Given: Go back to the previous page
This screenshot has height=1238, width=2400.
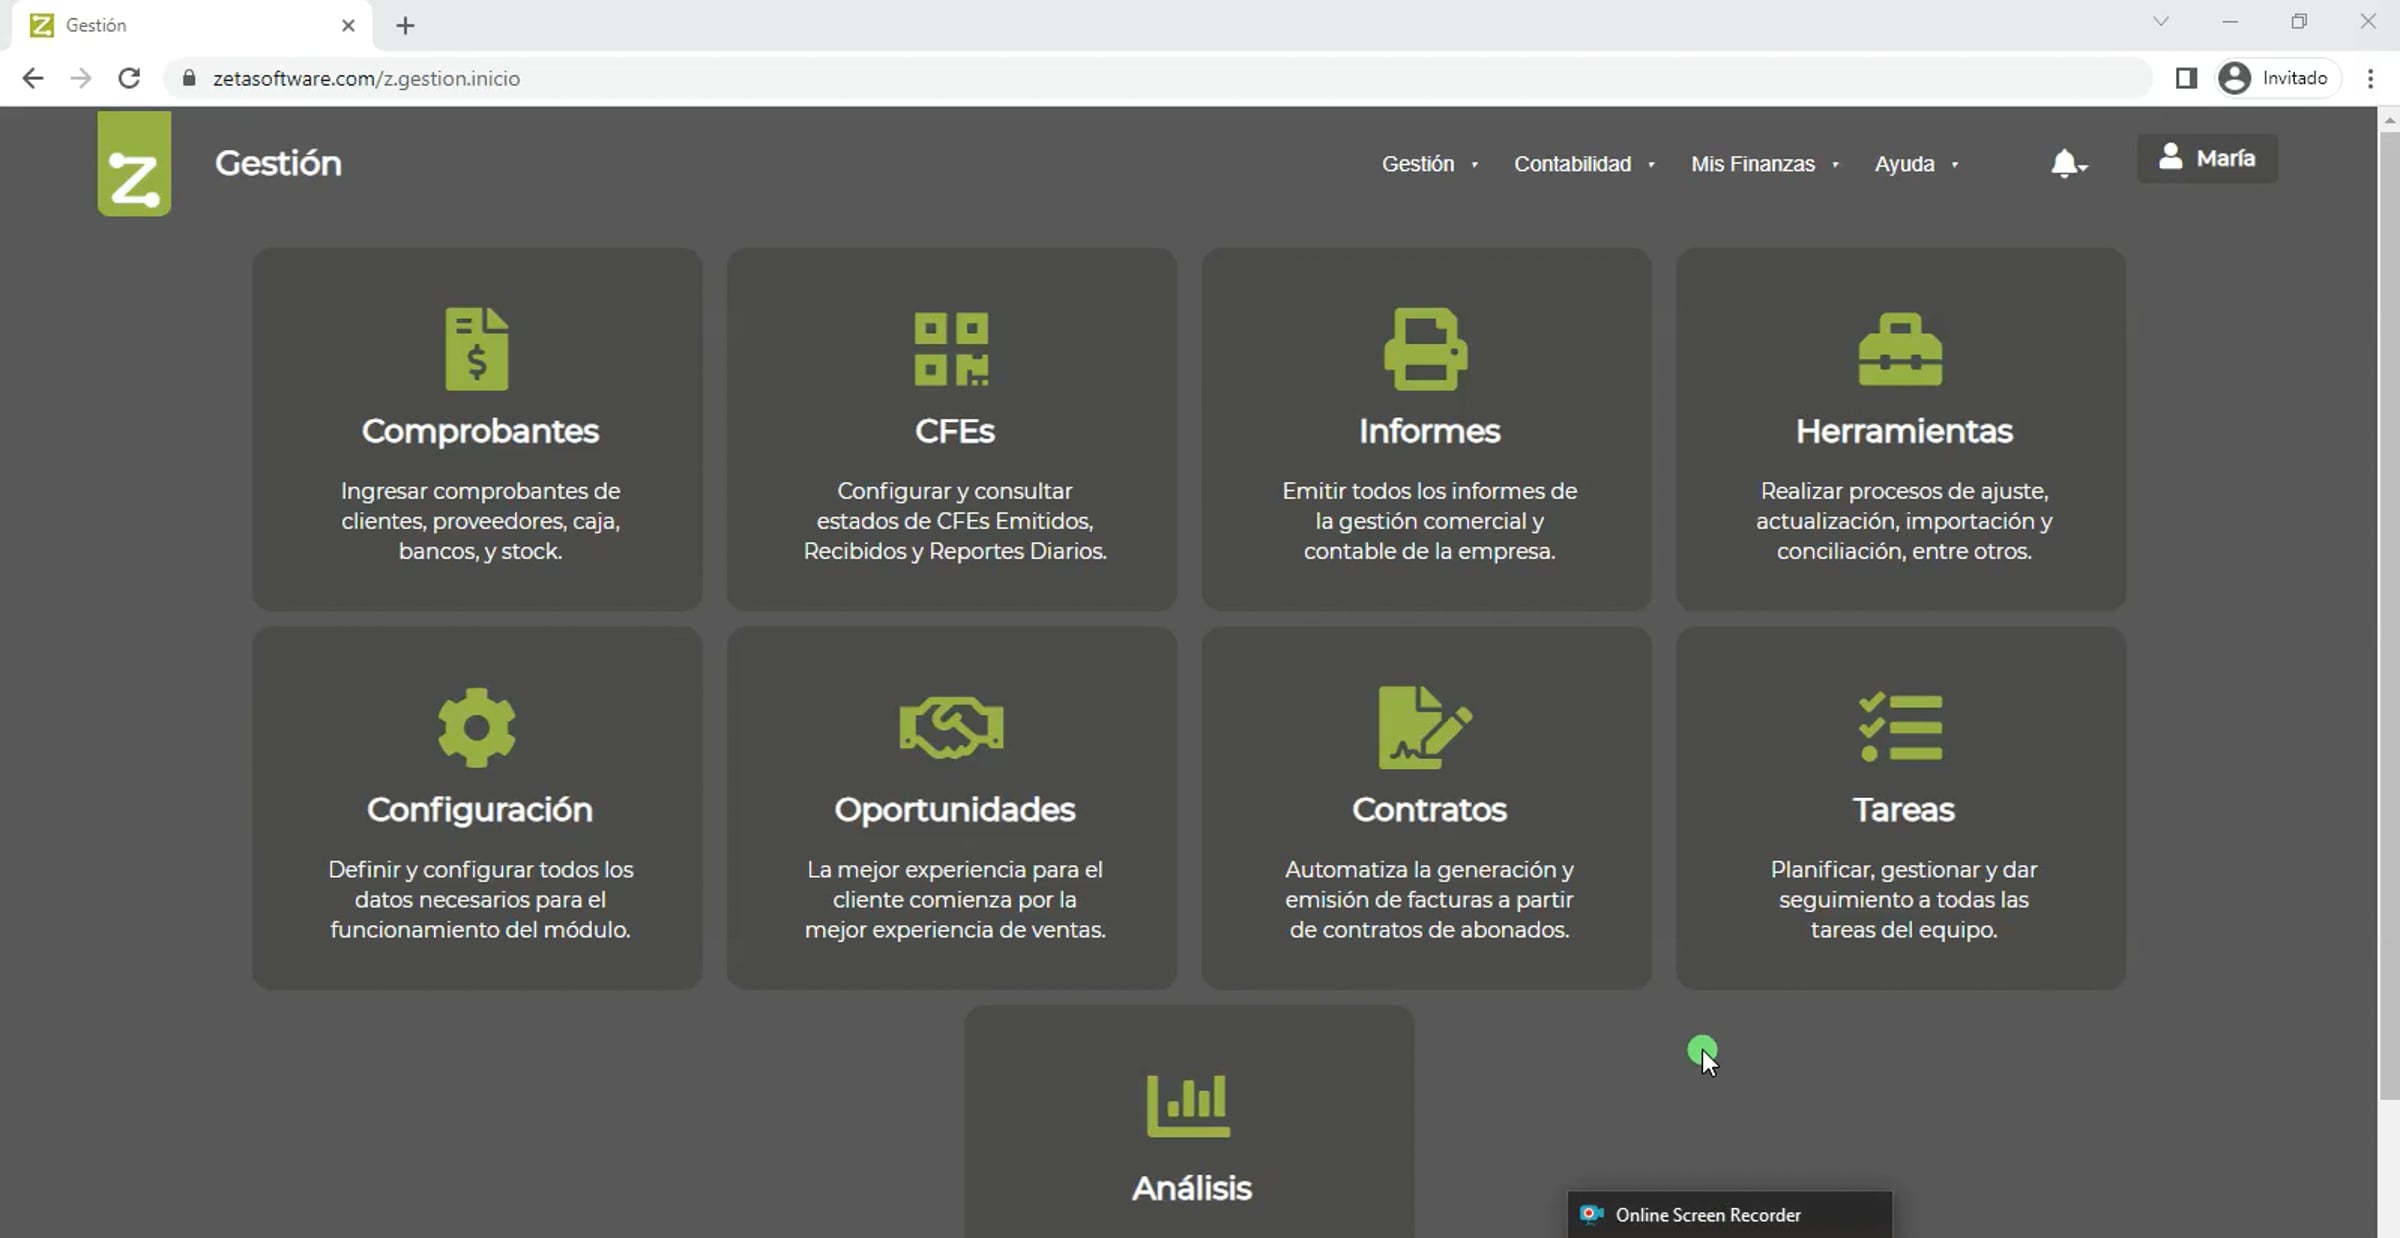Looking at the screenshot, I should click(x=33, y=78).
